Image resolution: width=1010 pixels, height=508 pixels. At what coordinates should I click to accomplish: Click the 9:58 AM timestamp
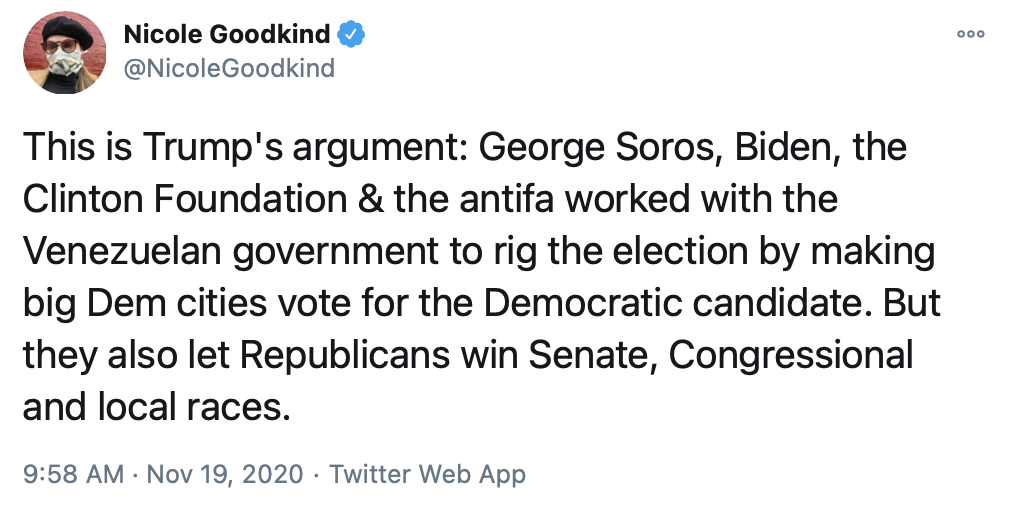point(72,473)
